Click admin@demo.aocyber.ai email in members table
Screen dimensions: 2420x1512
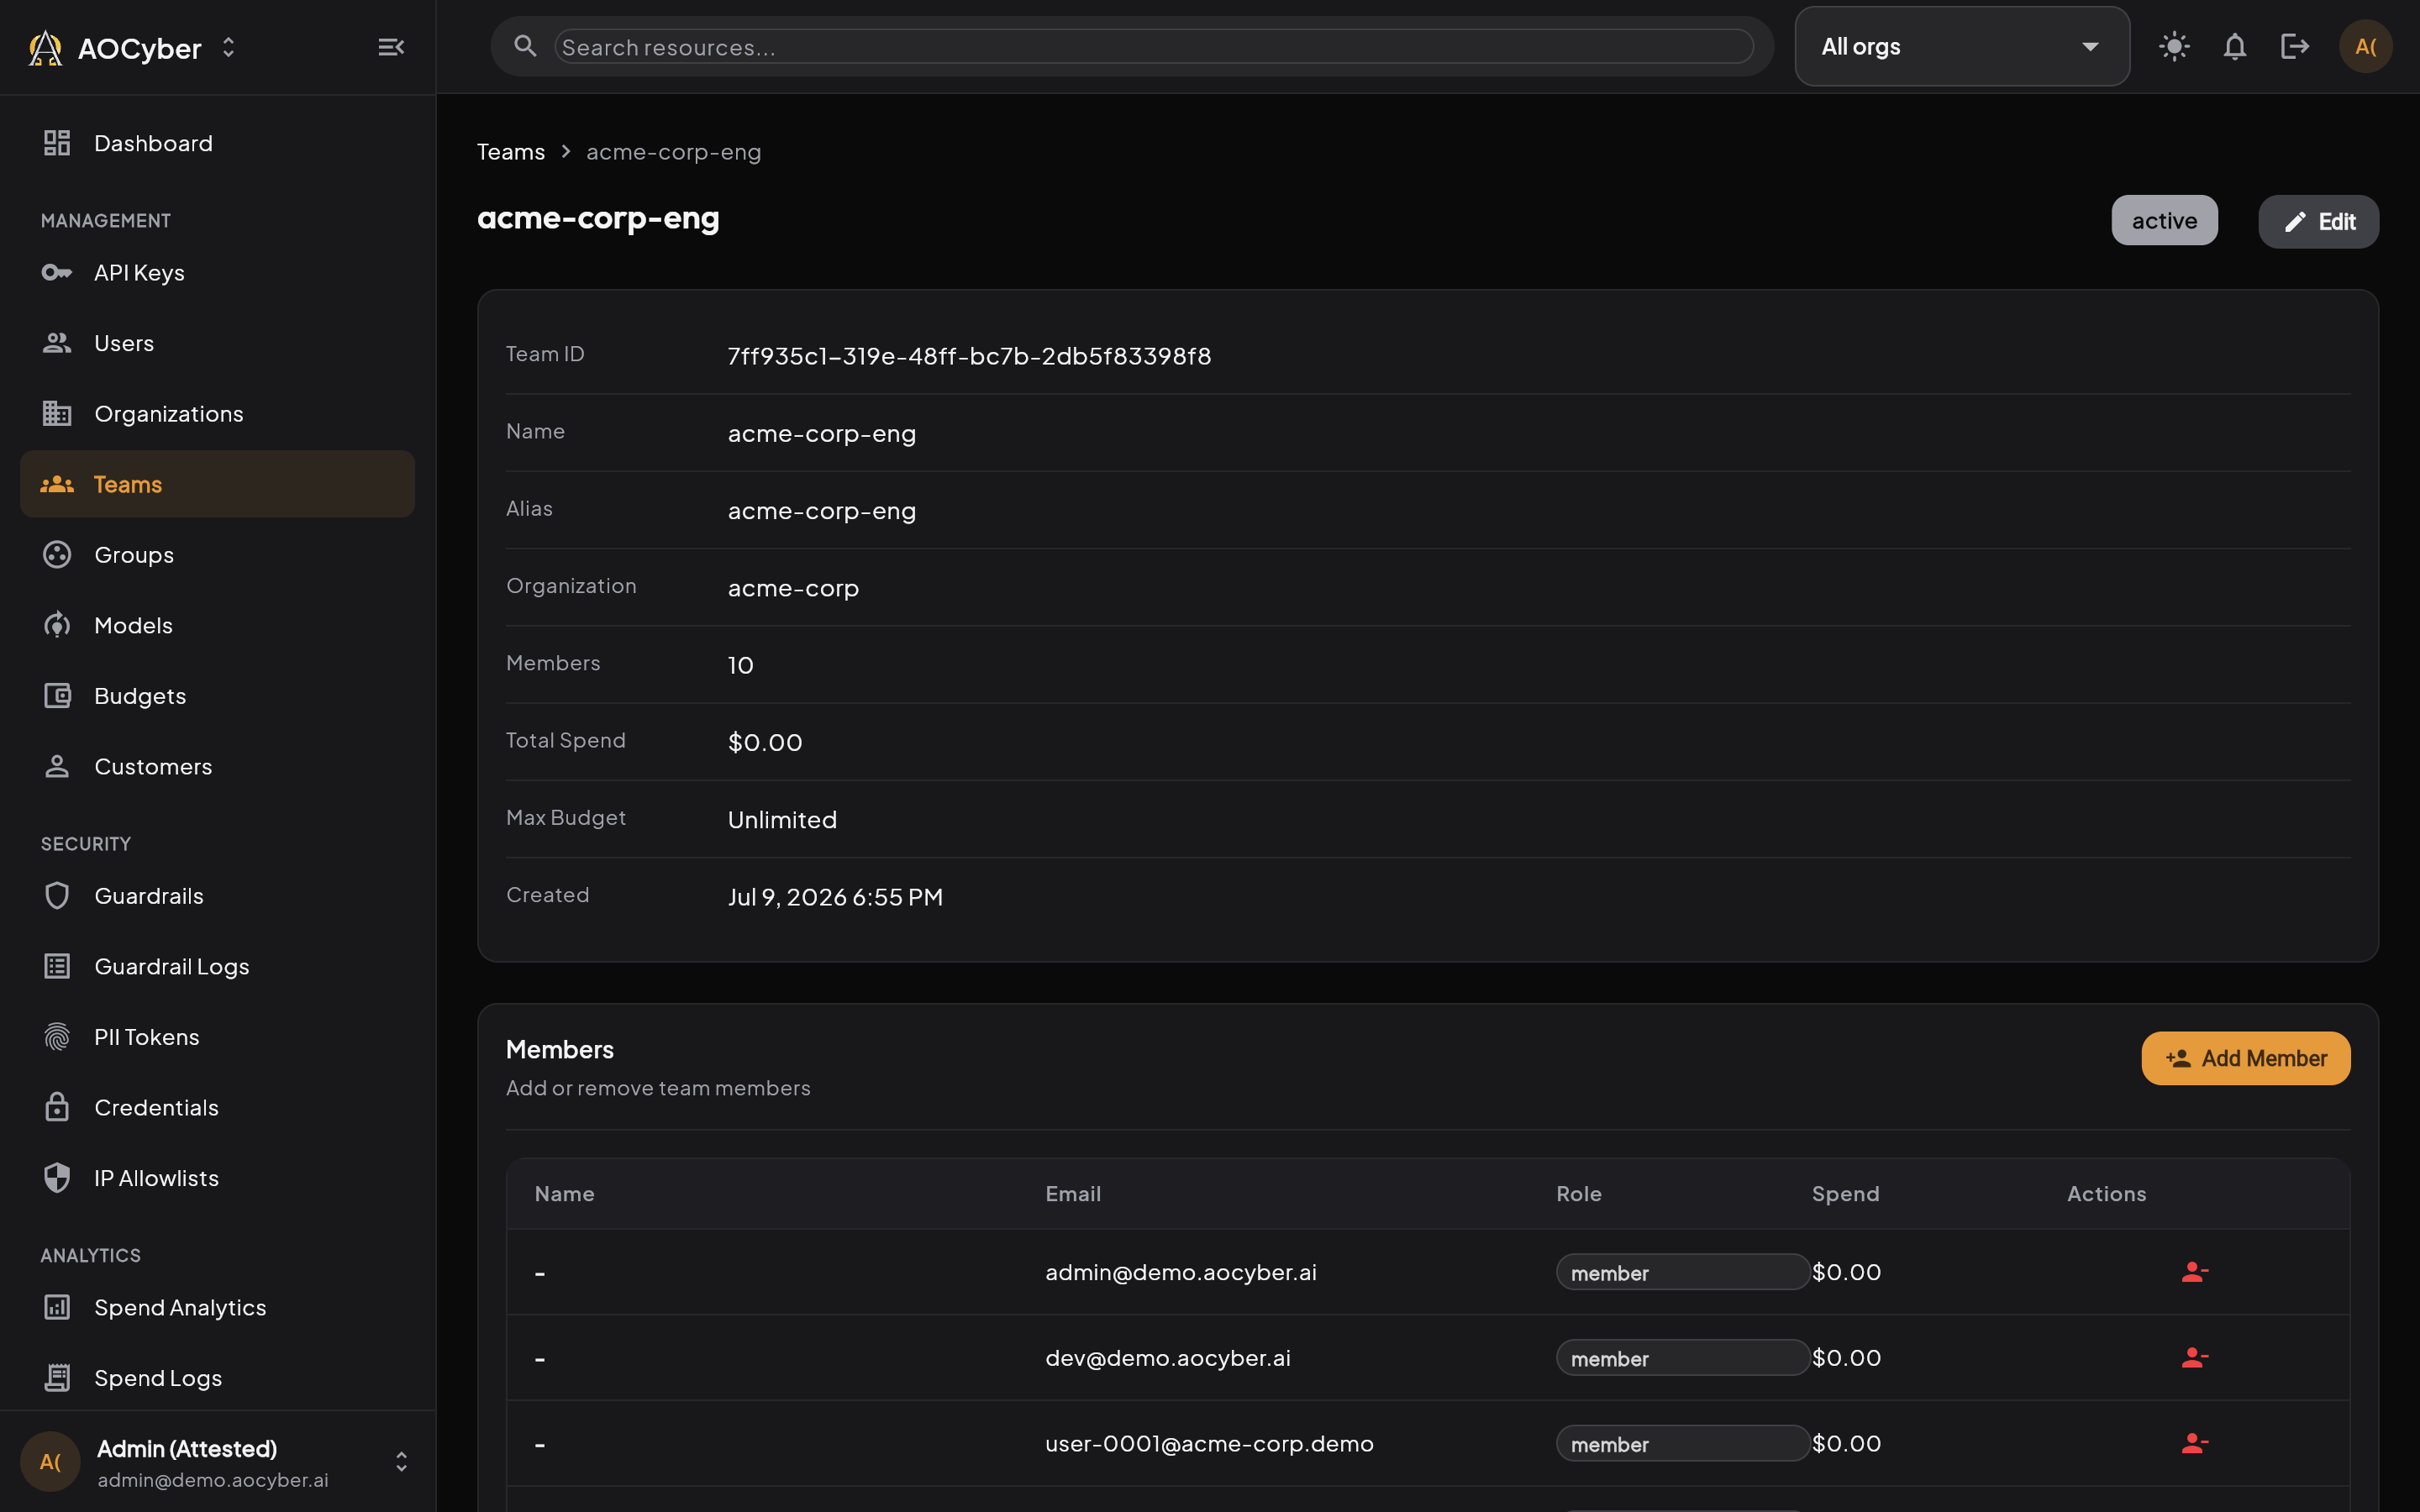click(1181, 1272)
